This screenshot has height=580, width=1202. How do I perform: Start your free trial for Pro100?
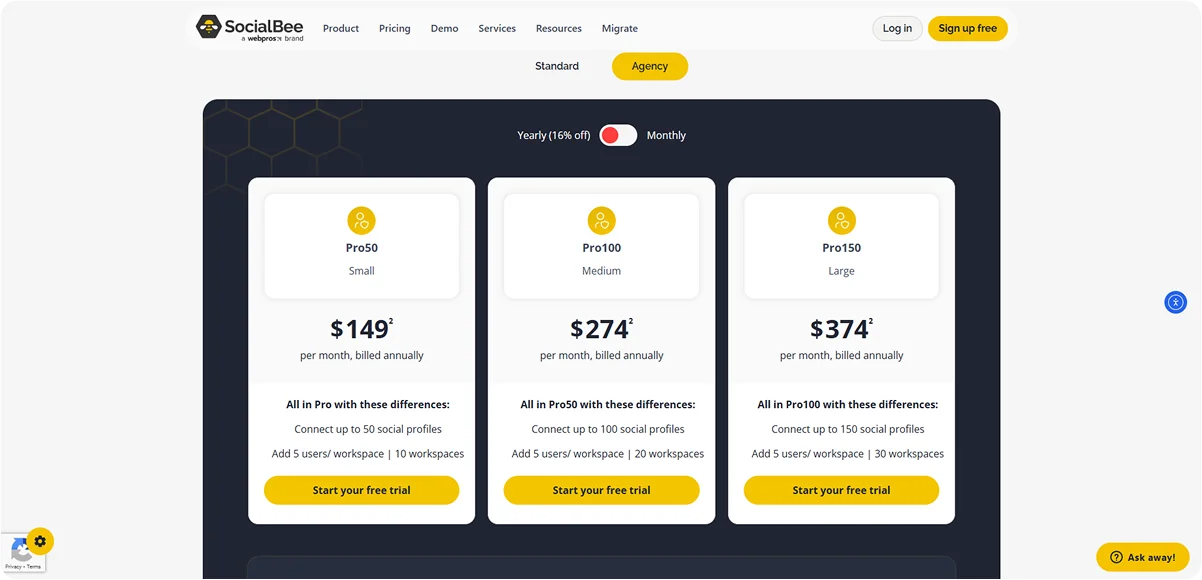(601, 490)
